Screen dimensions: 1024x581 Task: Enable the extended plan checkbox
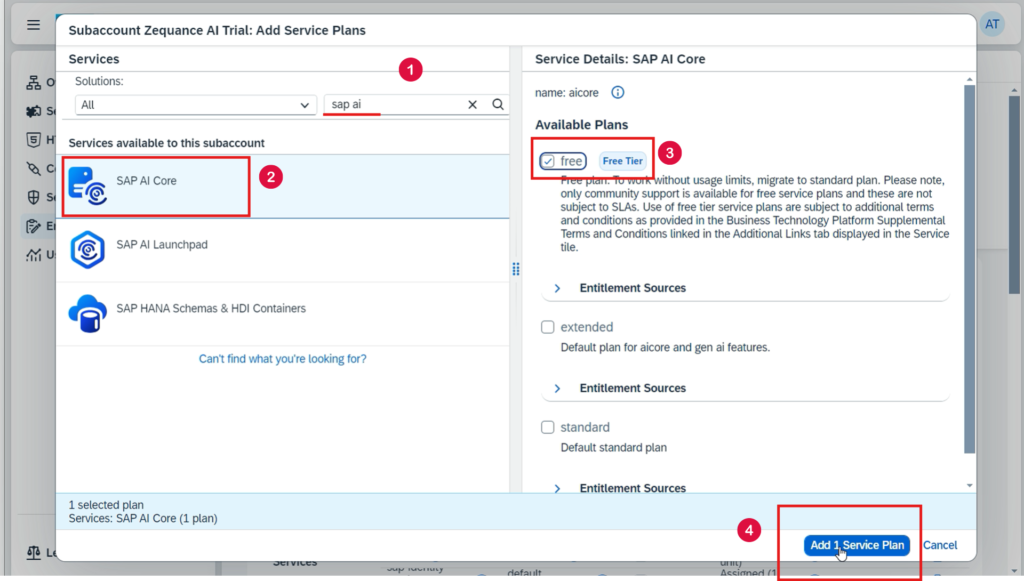pos(547,327)
